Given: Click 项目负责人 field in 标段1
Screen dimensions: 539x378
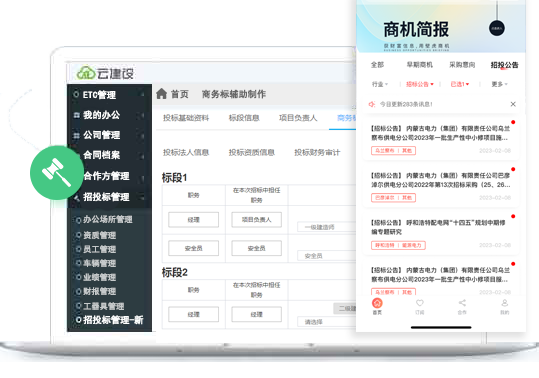Looking at the screenshot, I should (x=256, y=220).
